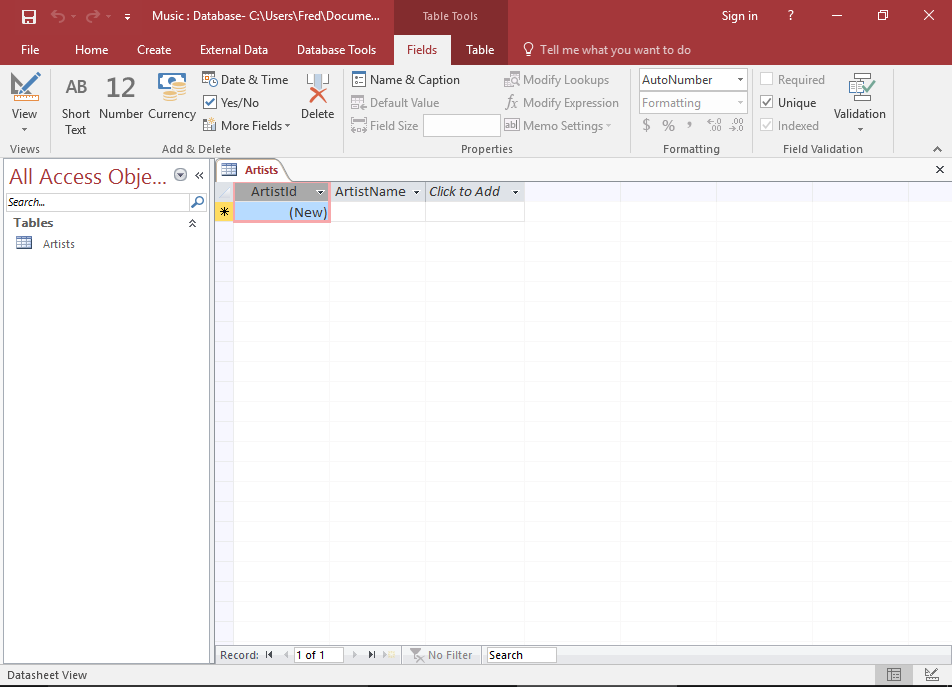Open Help question mark
The width and height of the screenshot is (952, 687).
tap(790, 16)
